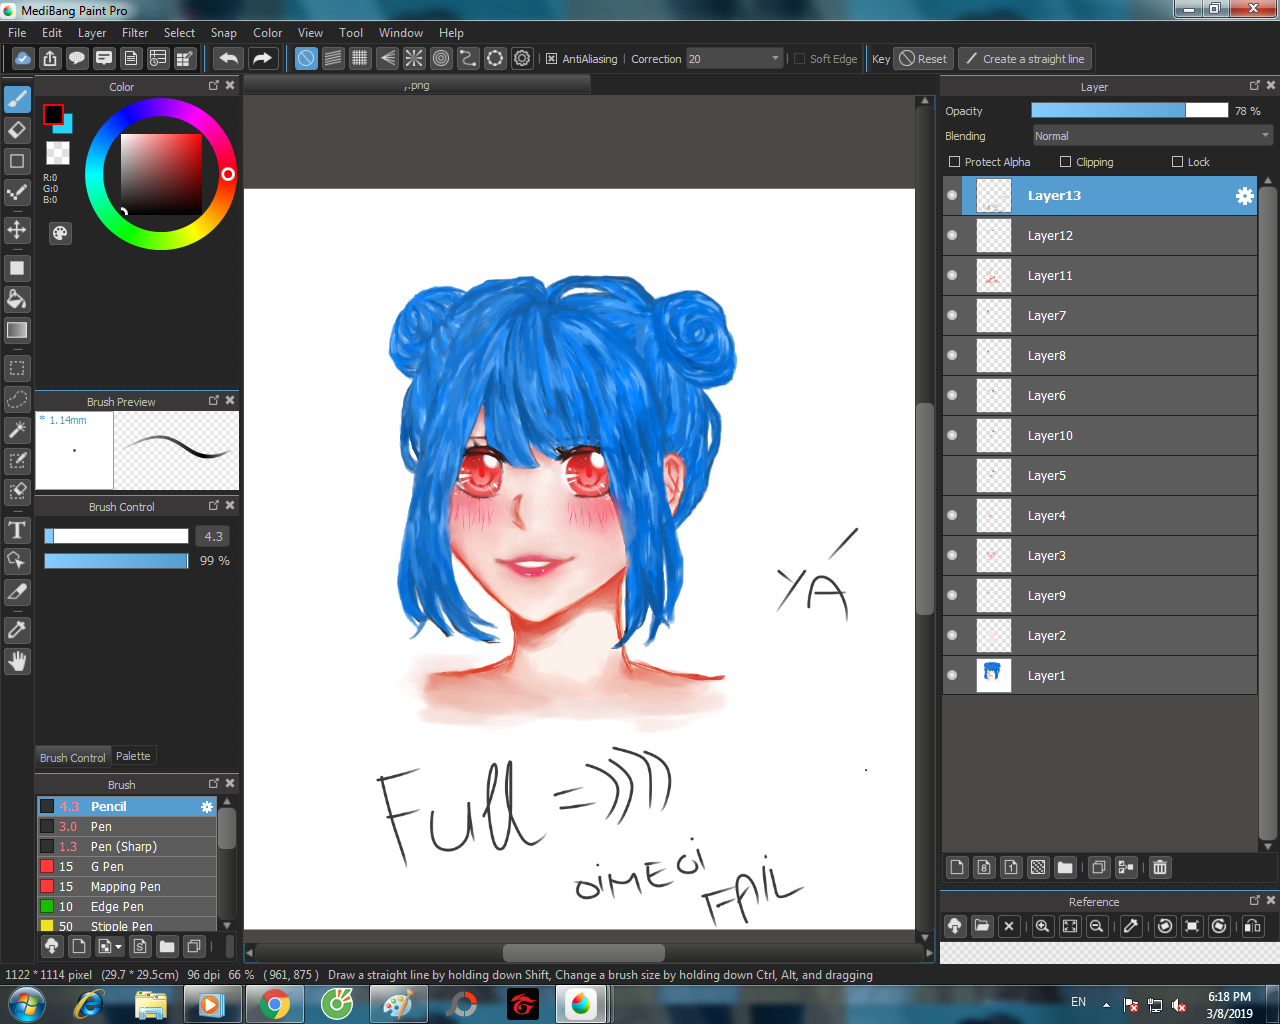
Task: Open the Blending mode dropdown
Action: (1152, 136)
